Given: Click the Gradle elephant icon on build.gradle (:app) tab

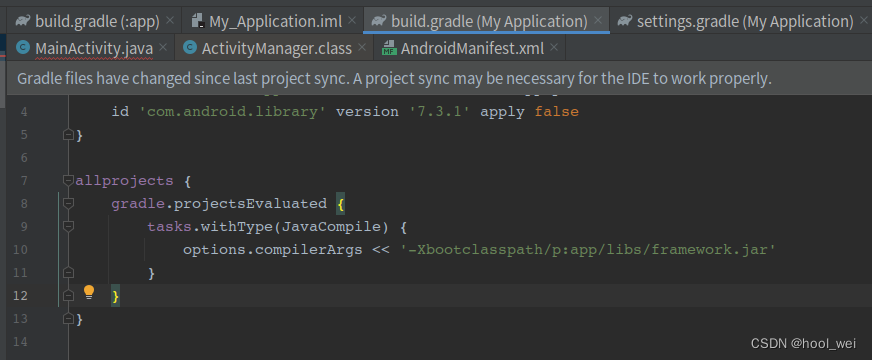Looking at the screenshot, I should point(23,21).
